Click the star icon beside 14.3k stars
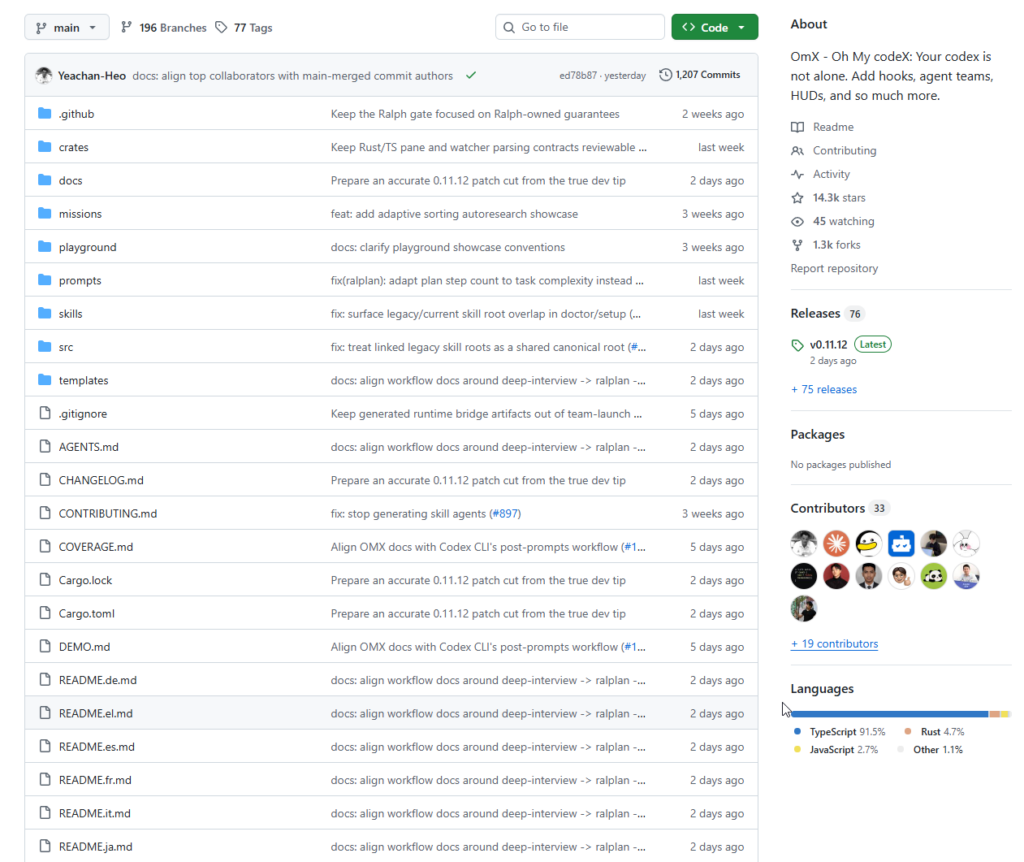Screen dimensions: 1024x862 [797, 198]
